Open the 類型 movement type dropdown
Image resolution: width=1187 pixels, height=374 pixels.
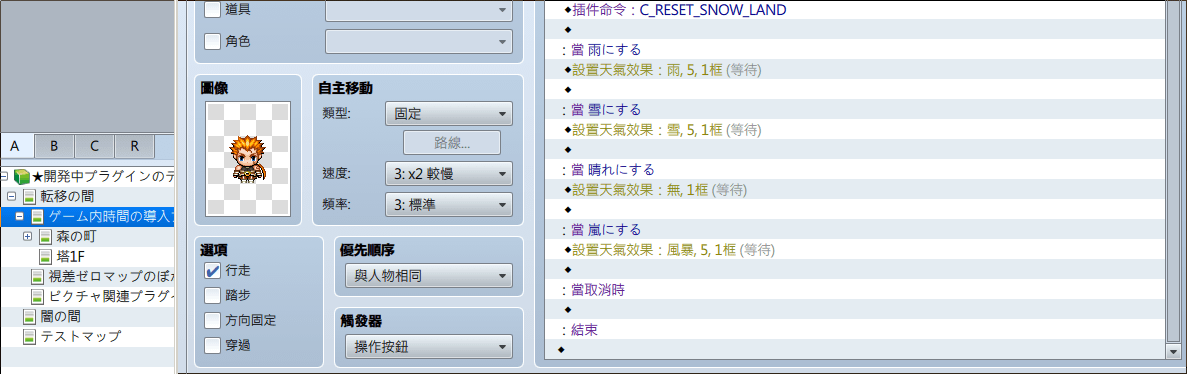[x=448, y=114]
